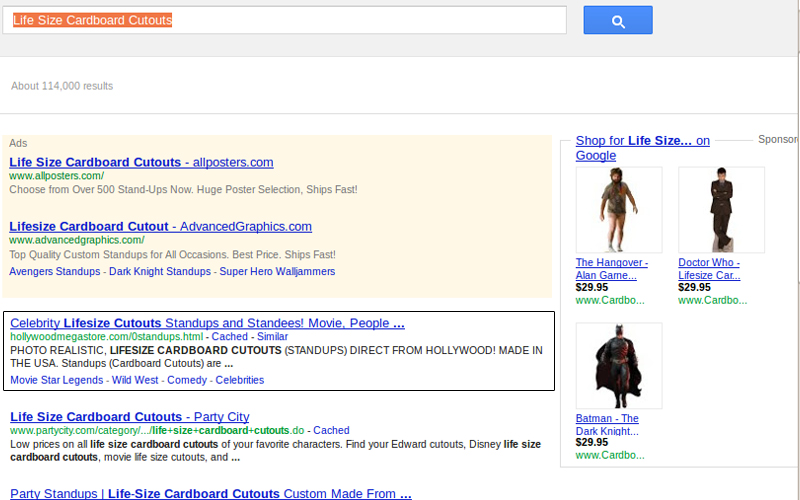Viewport: 800px width, 500px height.
Task: View the Cached hollywoodmegastore page
Action: (230, 337)
